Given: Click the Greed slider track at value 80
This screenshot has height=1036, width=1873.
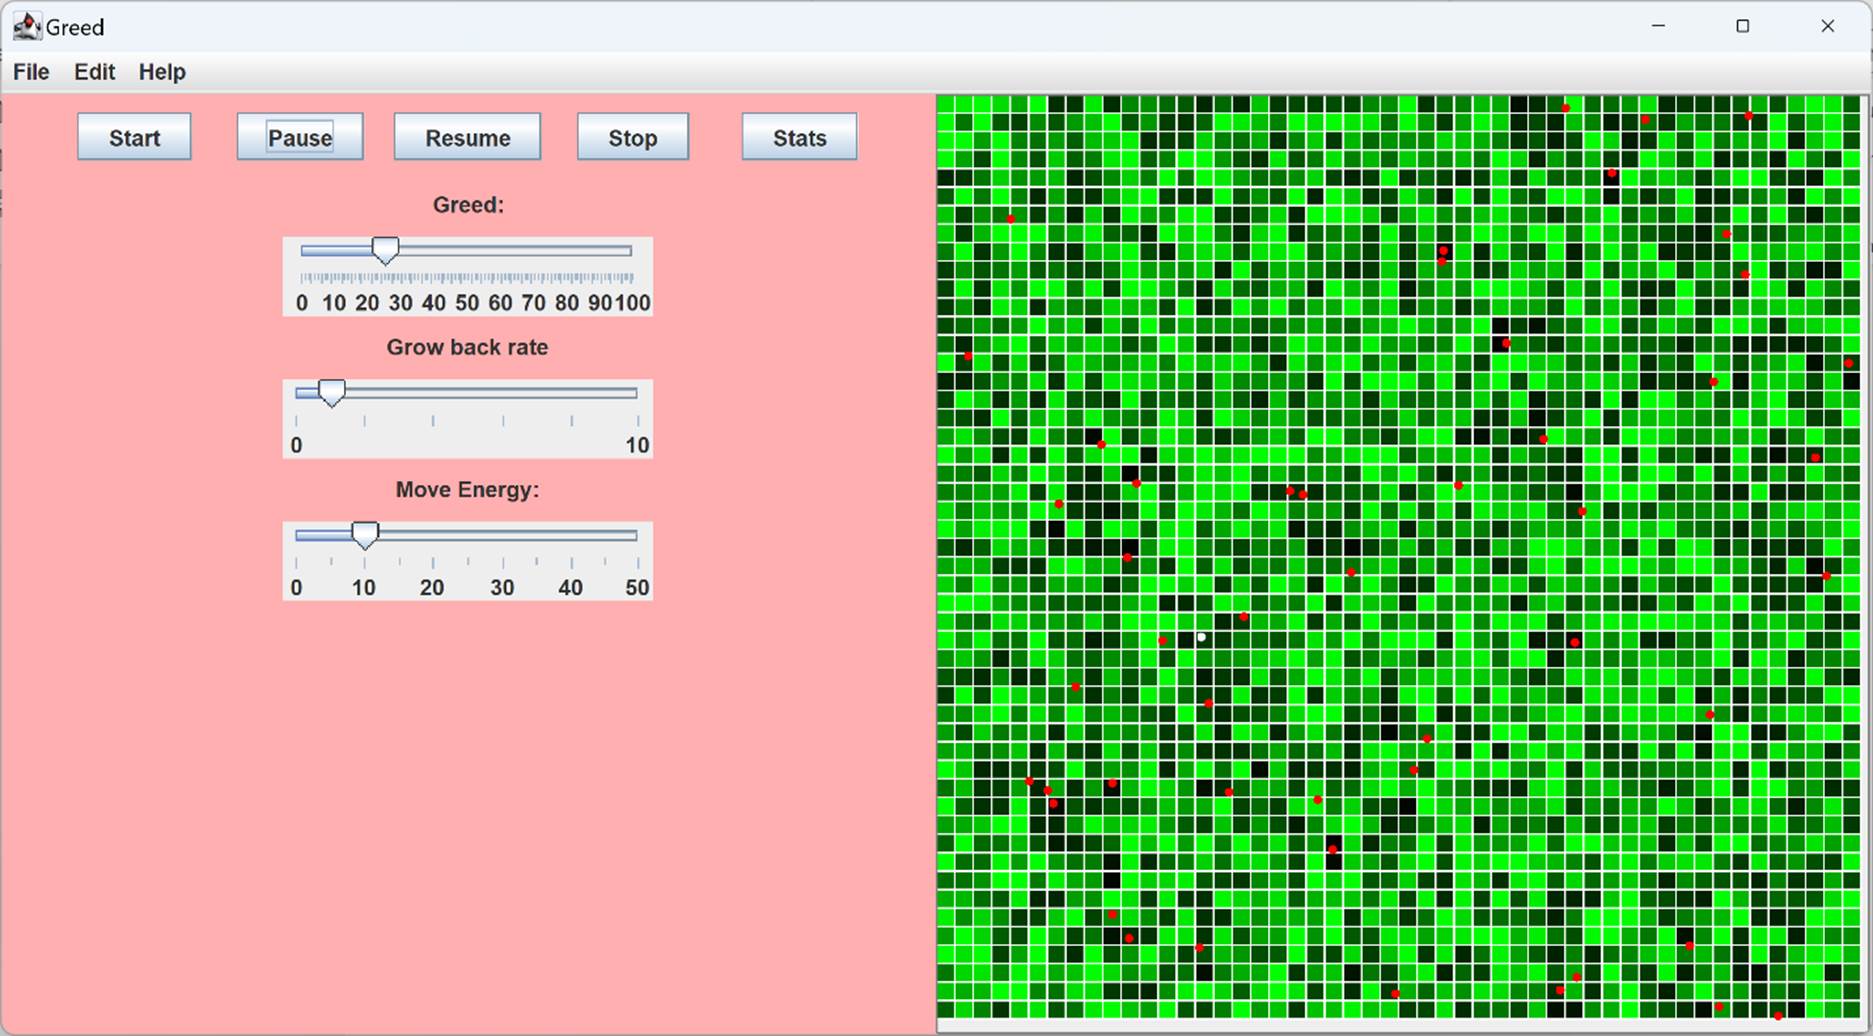Looking at the screenshot, I should pos(568,251).
